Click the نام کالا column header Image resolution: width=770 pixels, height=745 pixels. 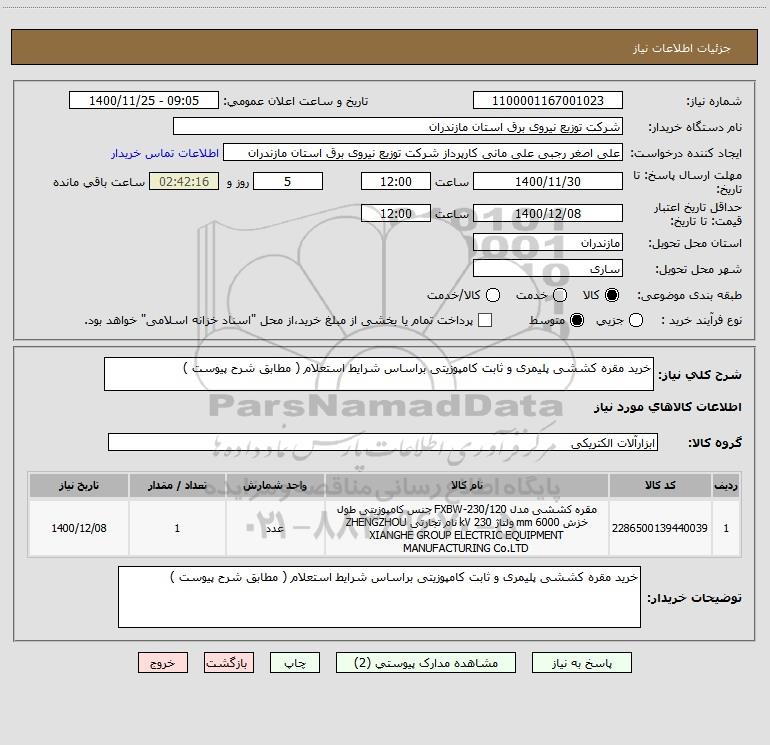467,485
